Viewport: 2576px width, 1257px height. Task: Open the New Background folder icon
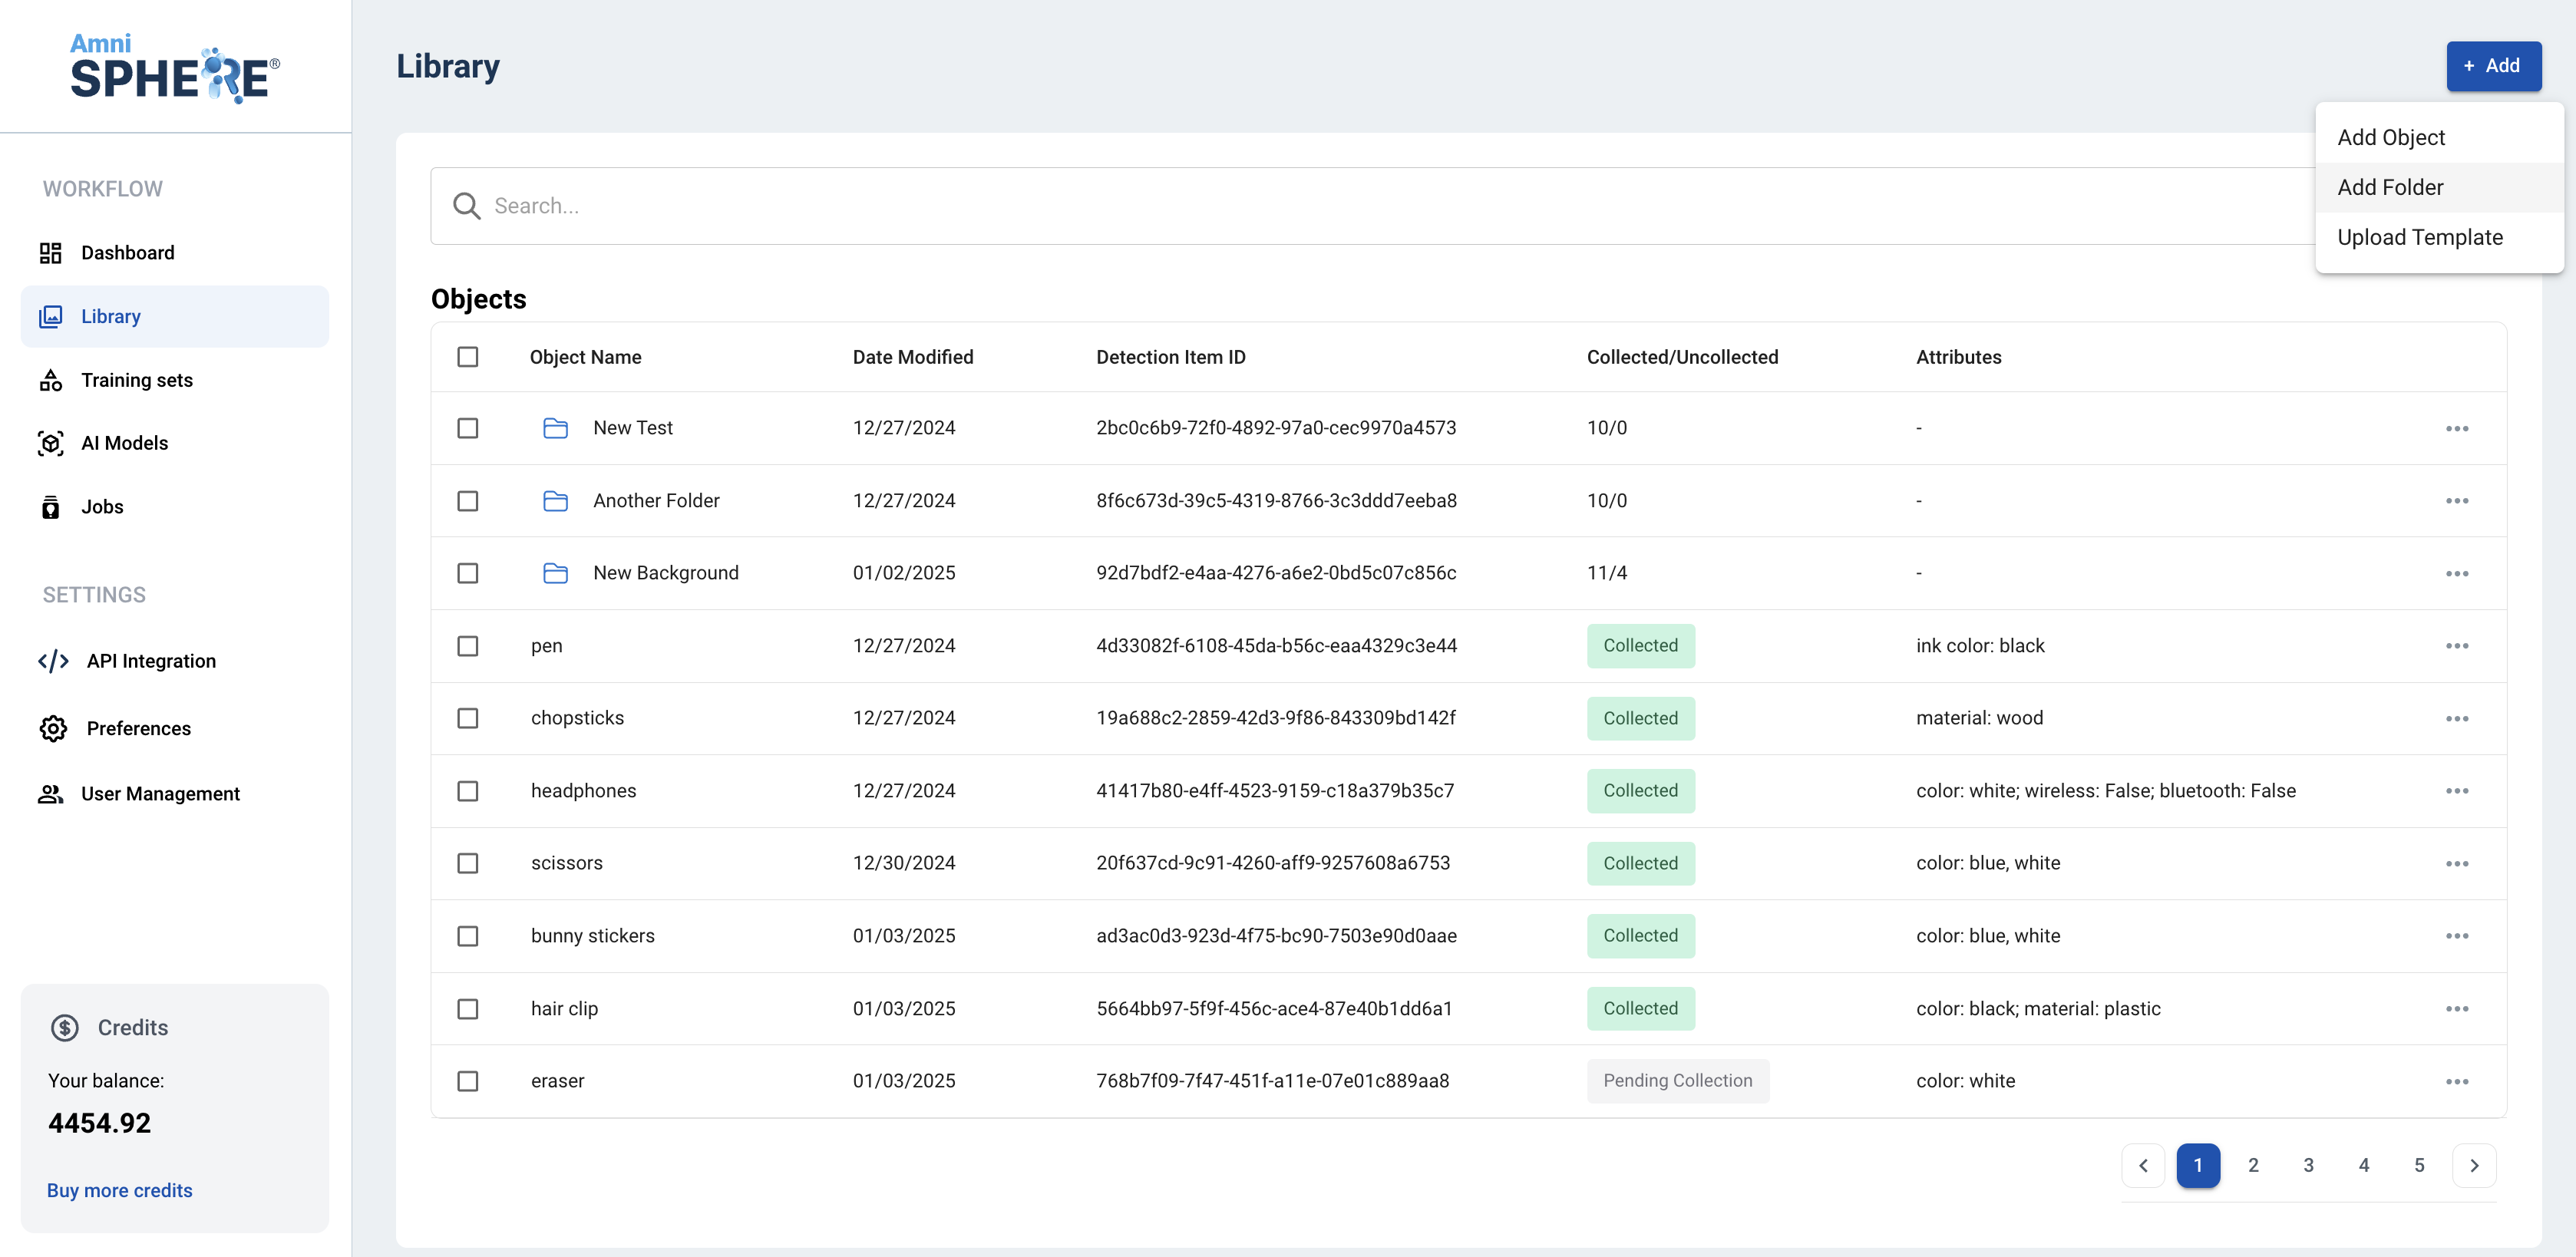click(555, 573)
